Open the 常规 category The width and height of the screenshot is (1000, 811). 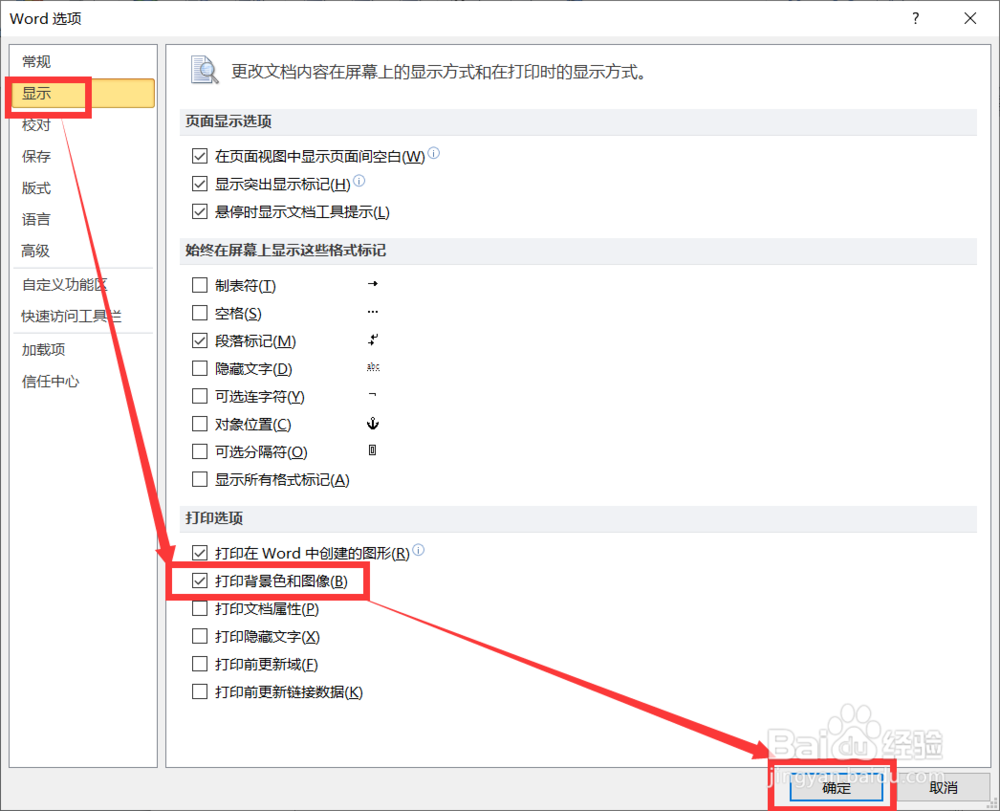(x=36, y=62)
